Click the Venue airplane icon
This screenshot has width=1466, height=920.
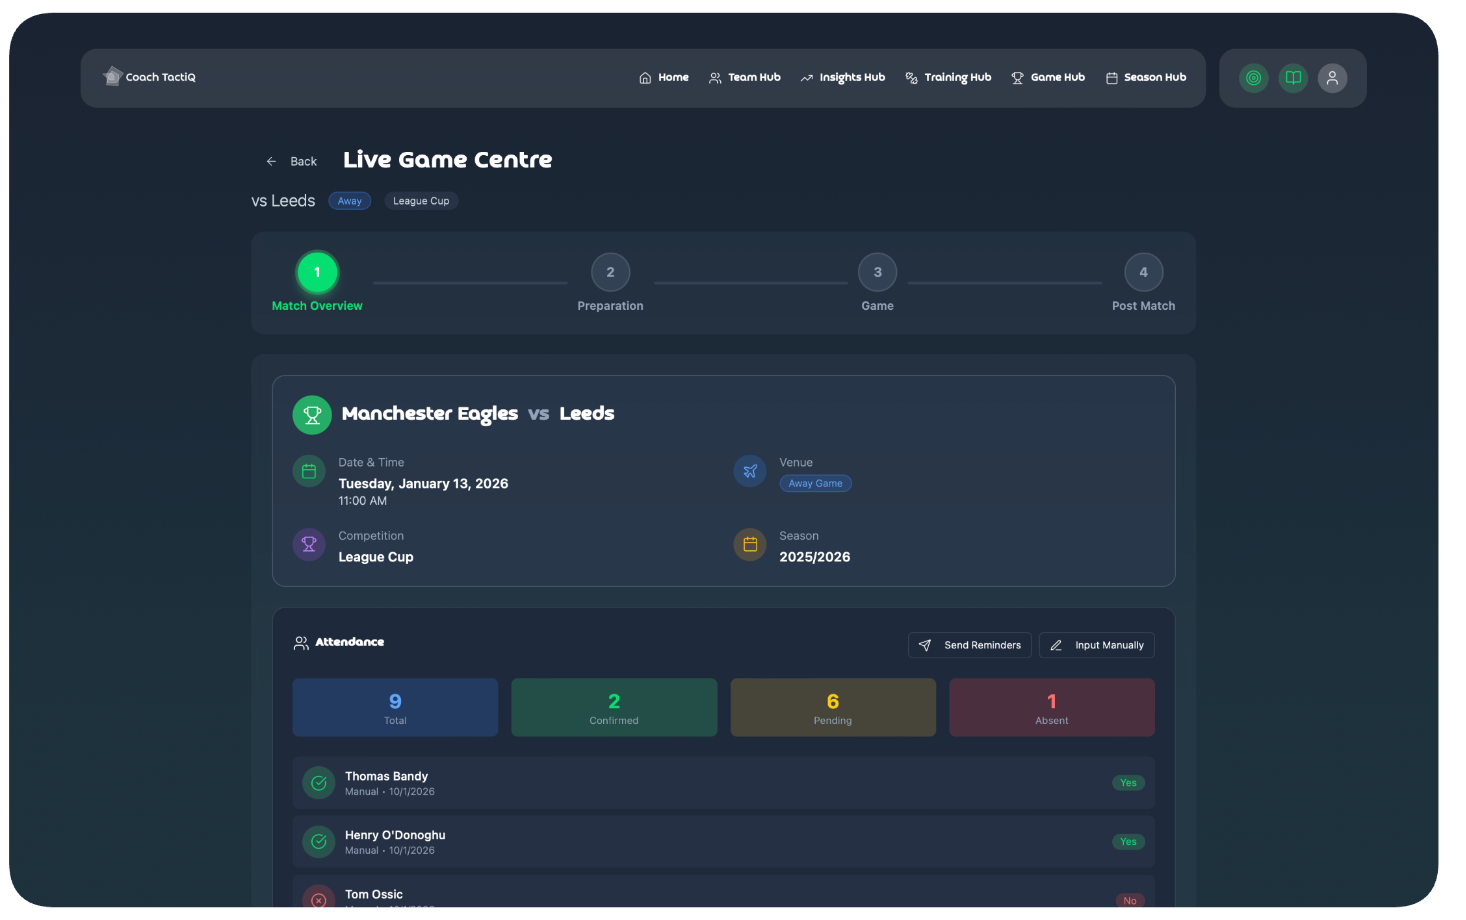(750, 471)
